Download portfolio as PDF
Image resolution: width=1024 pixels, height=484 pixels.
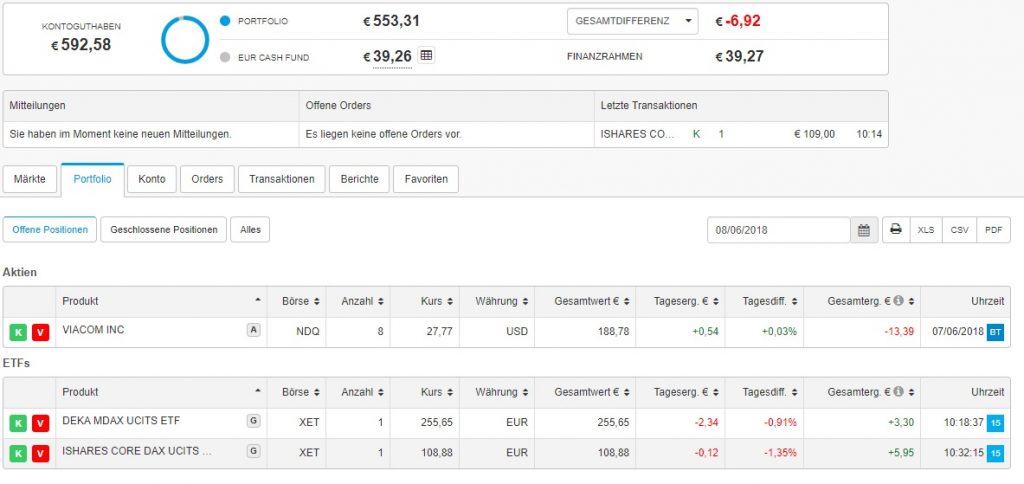tap(993, 230)
